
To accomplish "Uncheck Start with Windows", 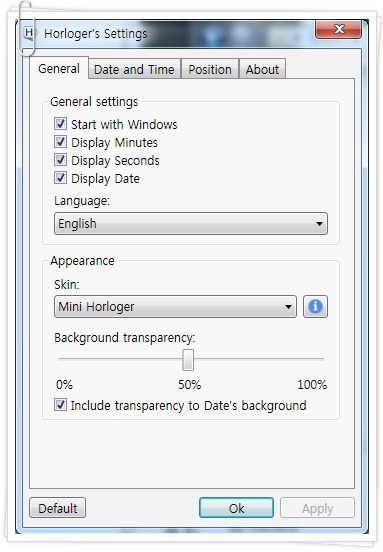I will (x=60, y=124).
